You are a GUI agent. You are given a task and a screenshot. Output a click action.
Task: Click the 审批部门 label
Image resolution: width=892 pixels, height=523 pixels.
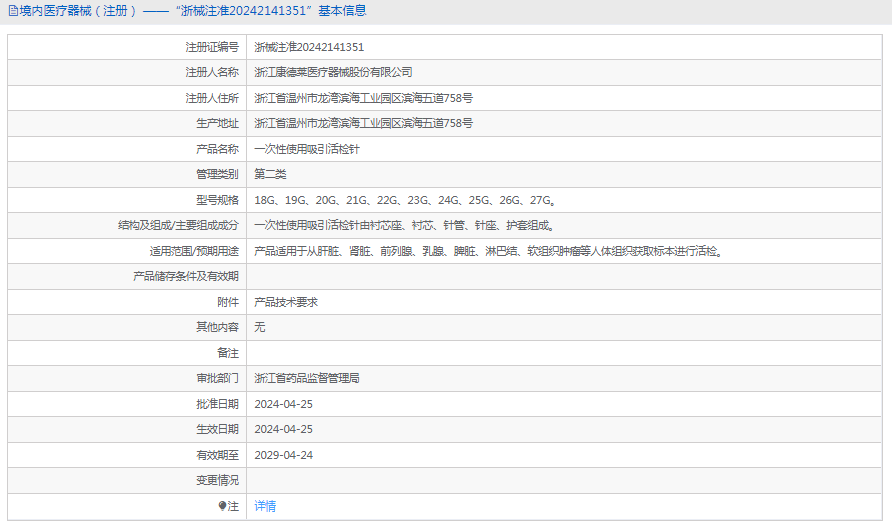[217, 378]
